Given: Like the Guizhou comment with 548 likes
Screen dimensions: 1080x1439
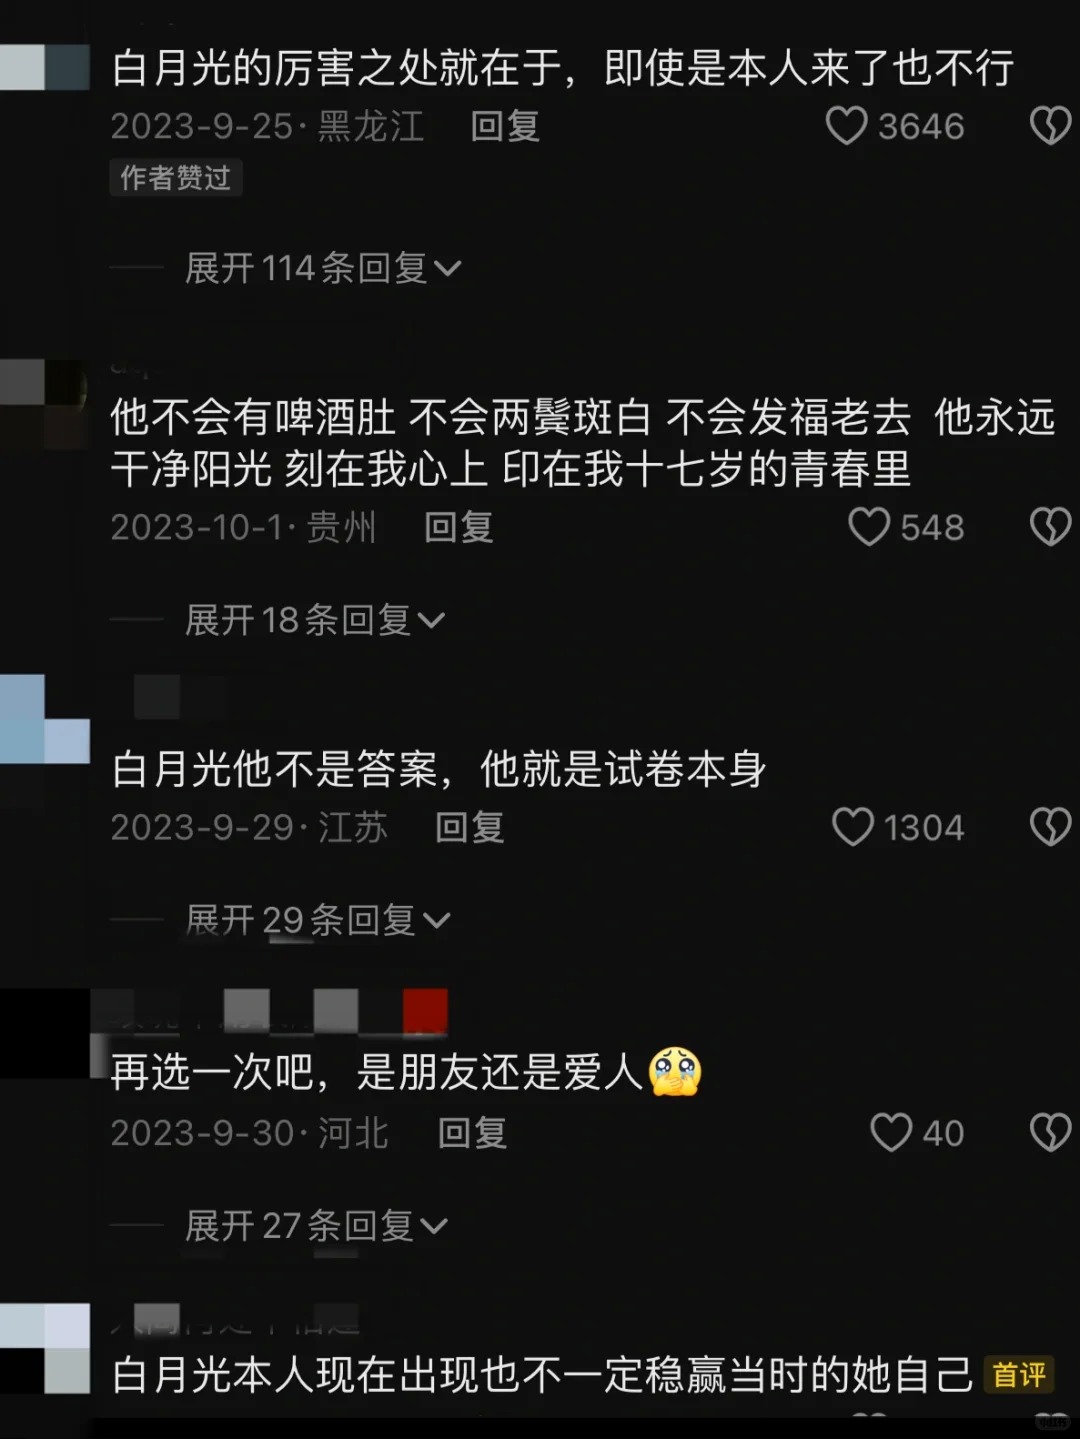Looking at the screenshot, I should coord(869,527).
